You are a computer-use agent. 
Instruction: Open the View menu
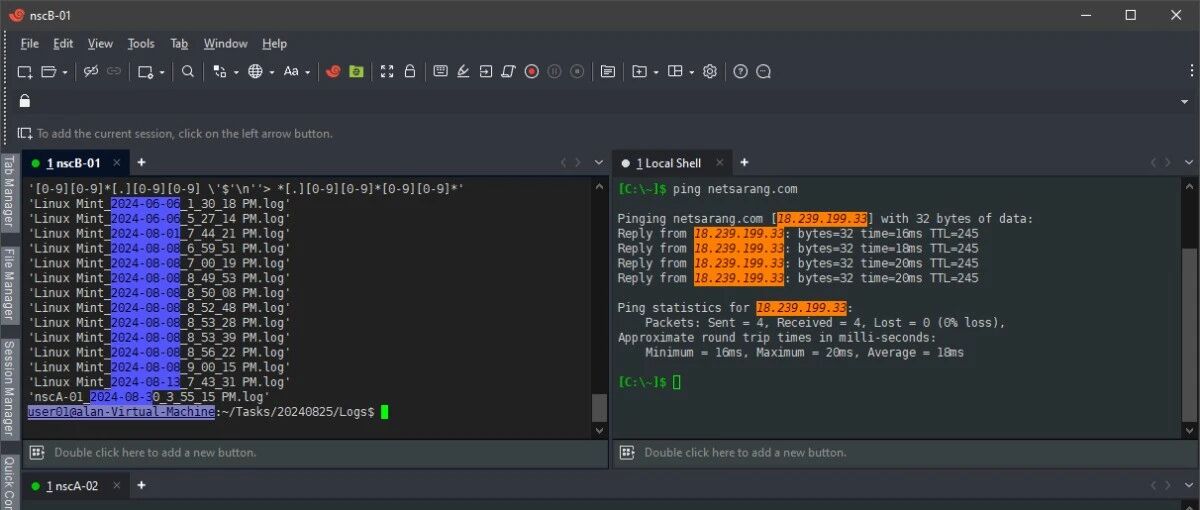click(x=100, y=44)
